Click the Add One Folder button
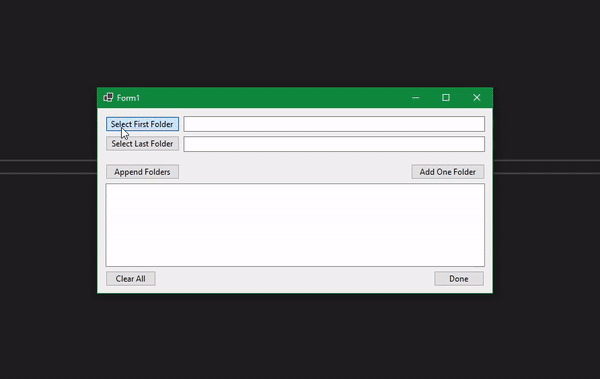Image resolution: width=600 pixels, height=379 pixels. pos(448,172)
